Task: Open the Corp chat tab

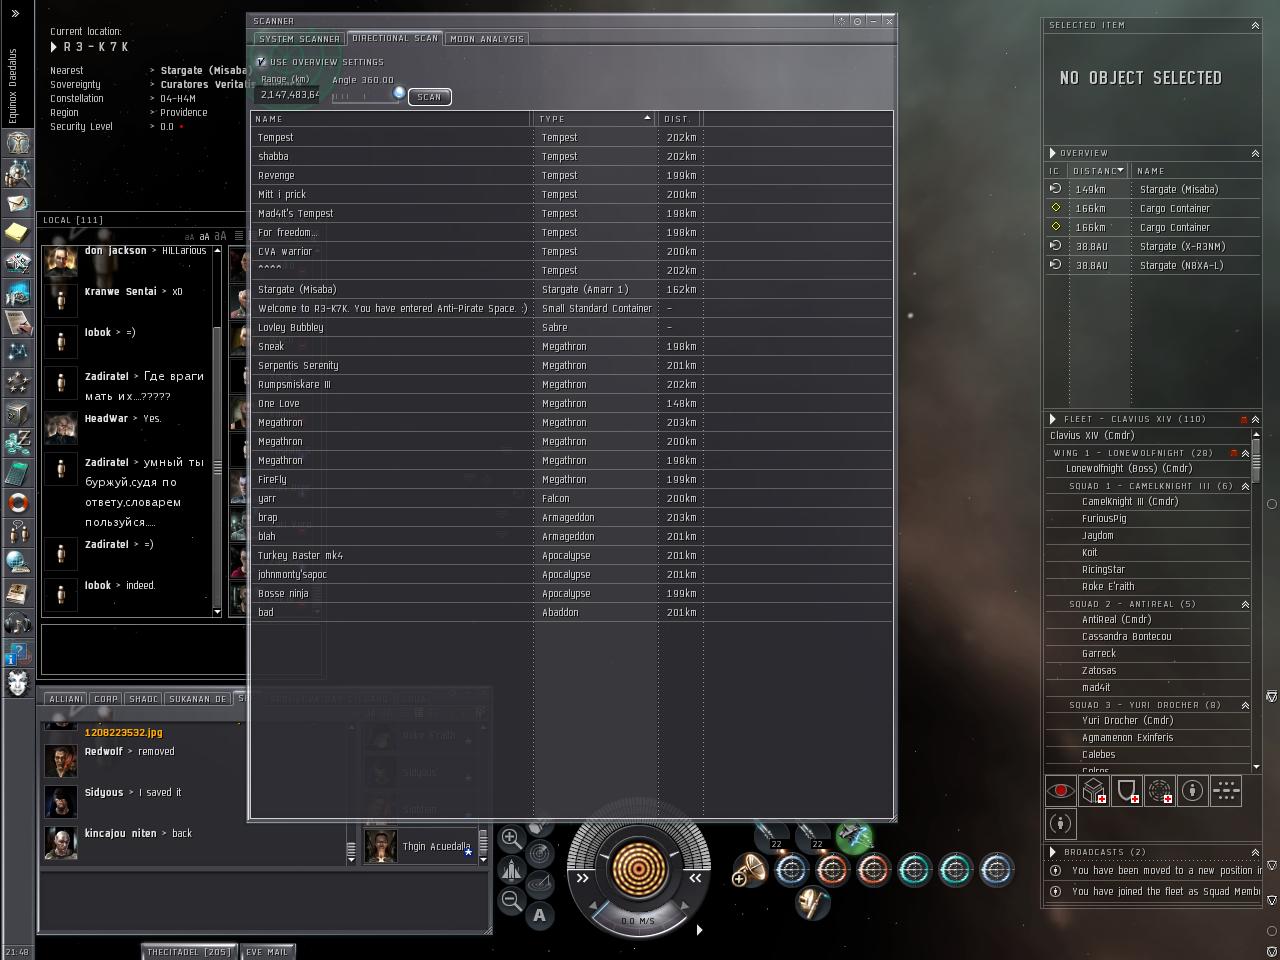Action: pyautogui.click(x=105, y=699)
